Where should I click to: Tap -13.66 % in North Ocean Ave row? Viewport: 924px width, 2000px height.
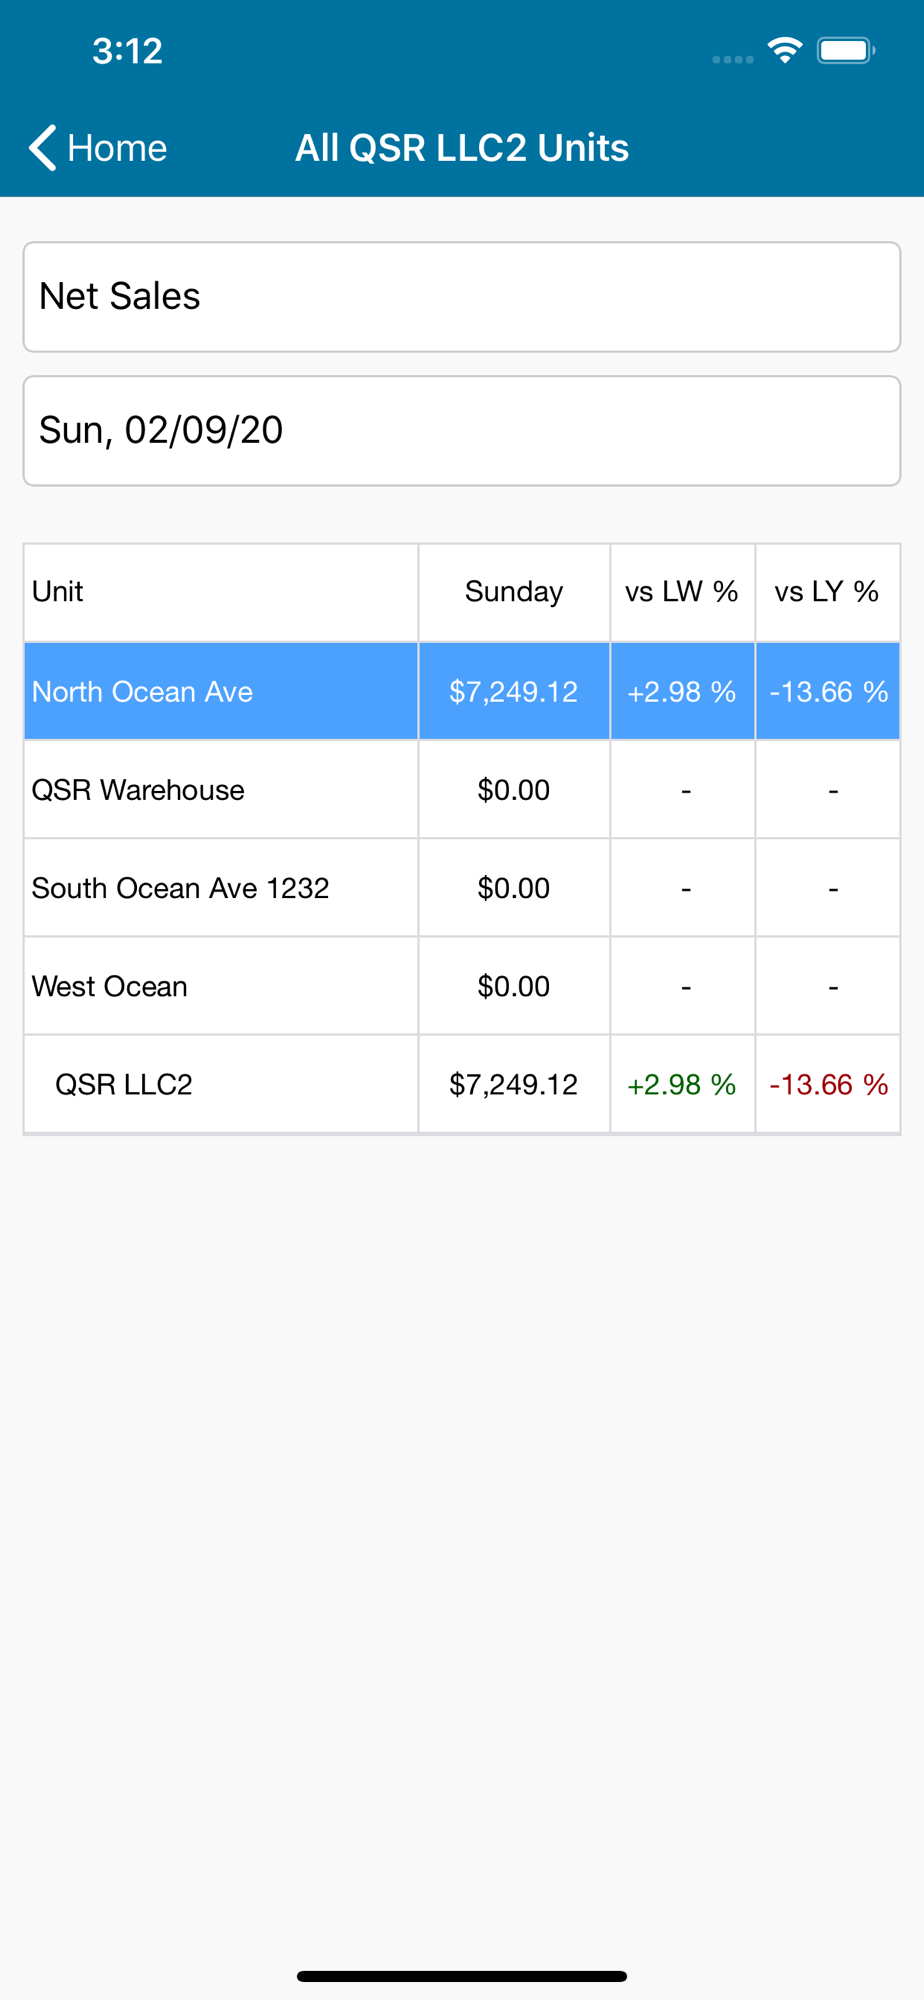pos(829,692)
